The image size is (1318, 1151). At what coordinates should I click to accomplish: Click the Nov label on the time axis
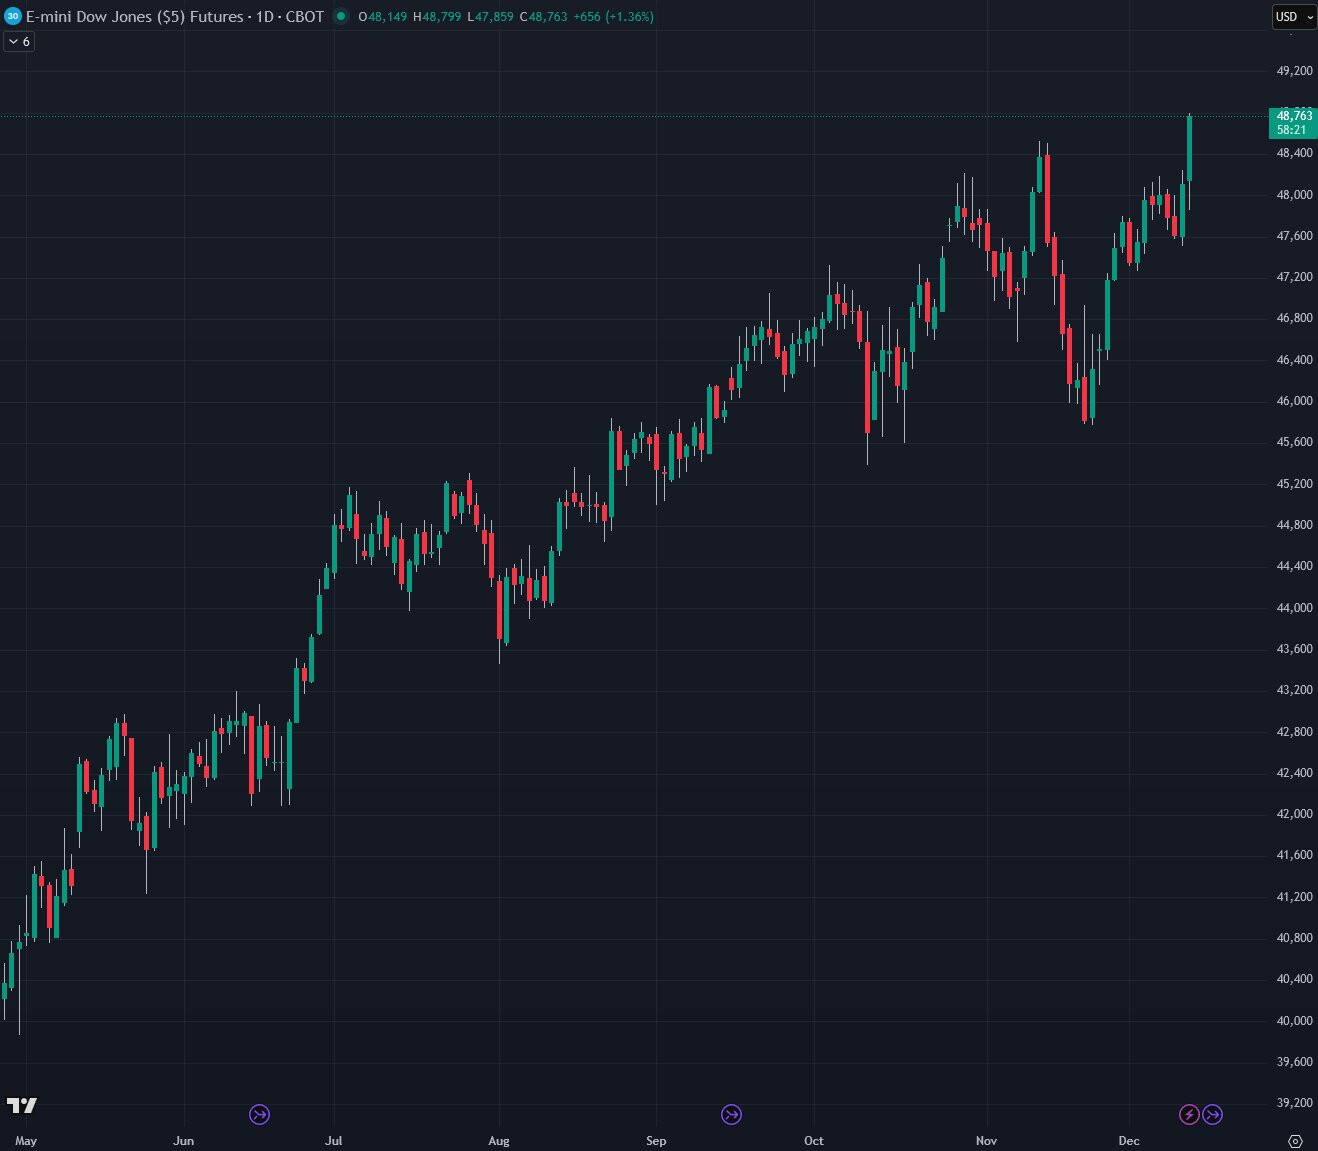coord(987,1141)
